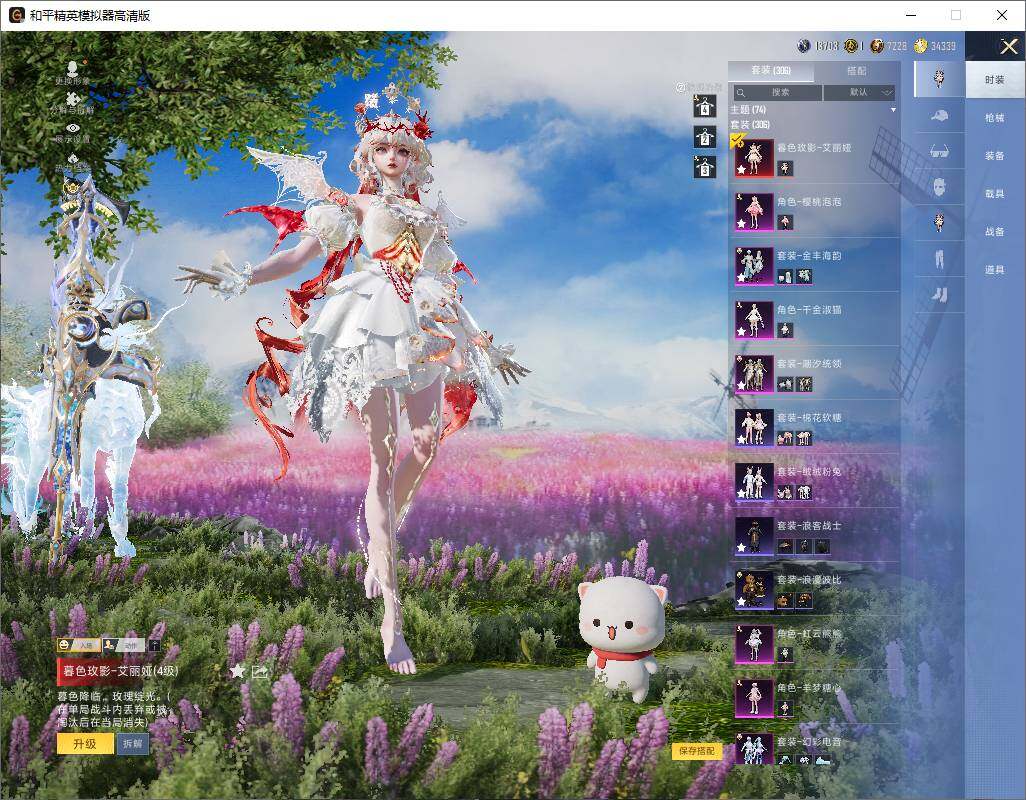Screen dimensions: 1026x800
Task: Select 角色-红云熊熊 outfit thumbnail
Action: pyautogui.click(x=754, y=644)
